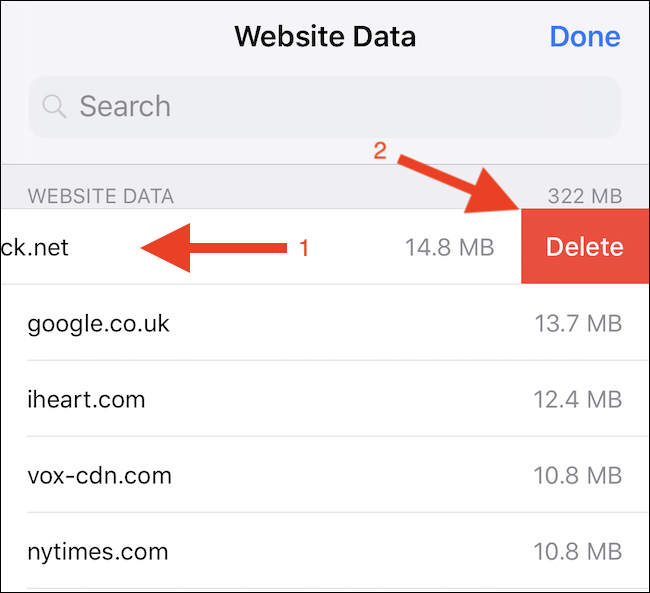Click the swiped ck.net row label
Image resolution: width=650 pixels, height=593 pixels.
pyautogui.click(x=36, y=247)
